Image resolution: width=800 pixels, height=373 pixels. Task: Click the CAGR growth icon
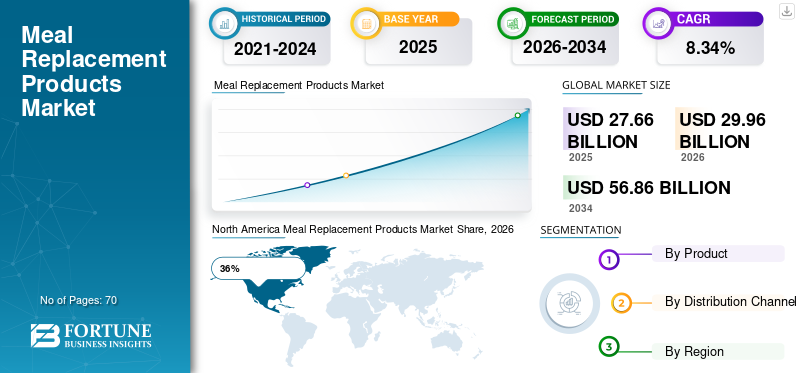(657, 23)
